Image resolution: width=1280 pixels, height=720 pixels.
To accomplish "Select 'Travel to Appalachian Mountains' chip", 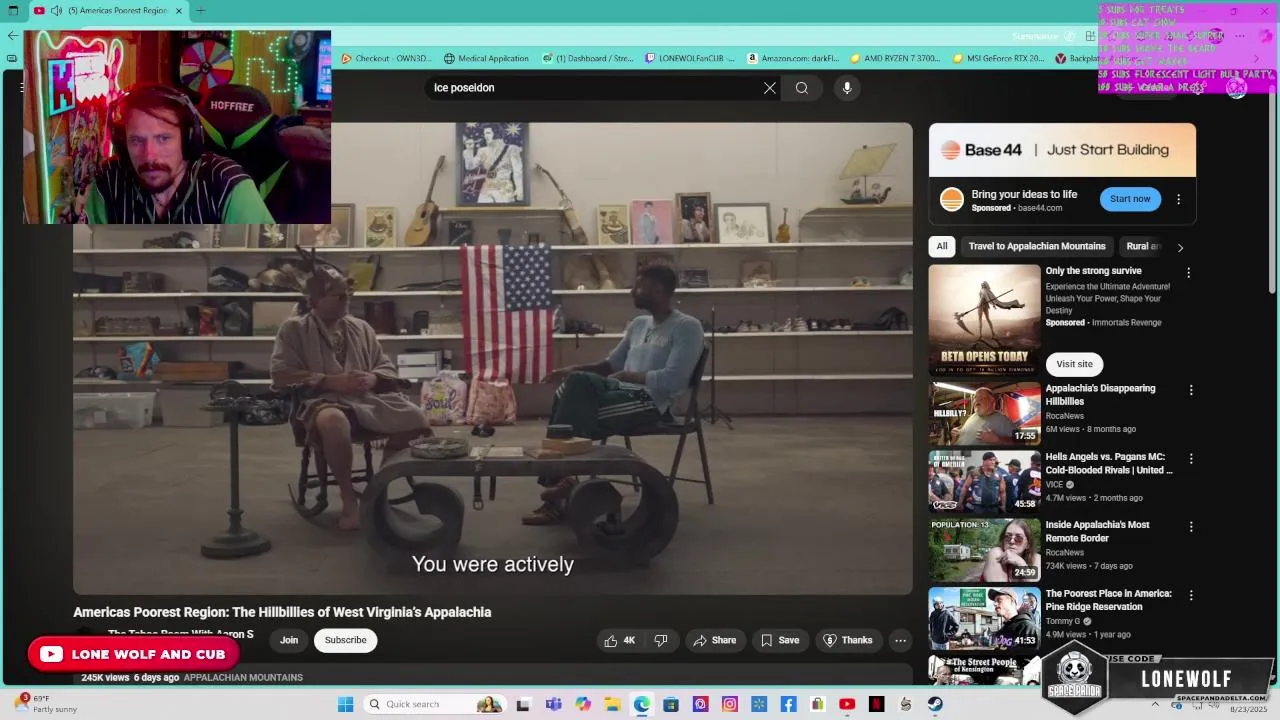I will 1037,246.
